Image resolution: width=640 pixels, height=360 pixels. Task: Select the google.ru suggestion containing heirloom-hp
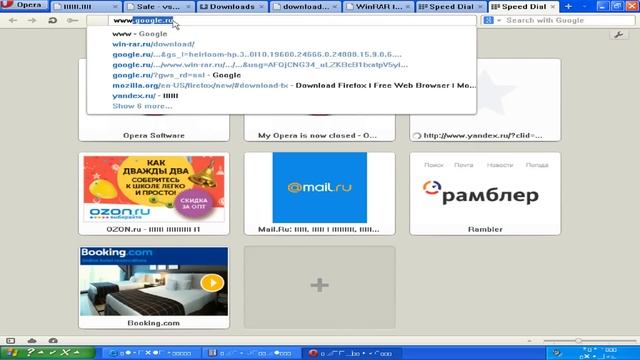282,54
